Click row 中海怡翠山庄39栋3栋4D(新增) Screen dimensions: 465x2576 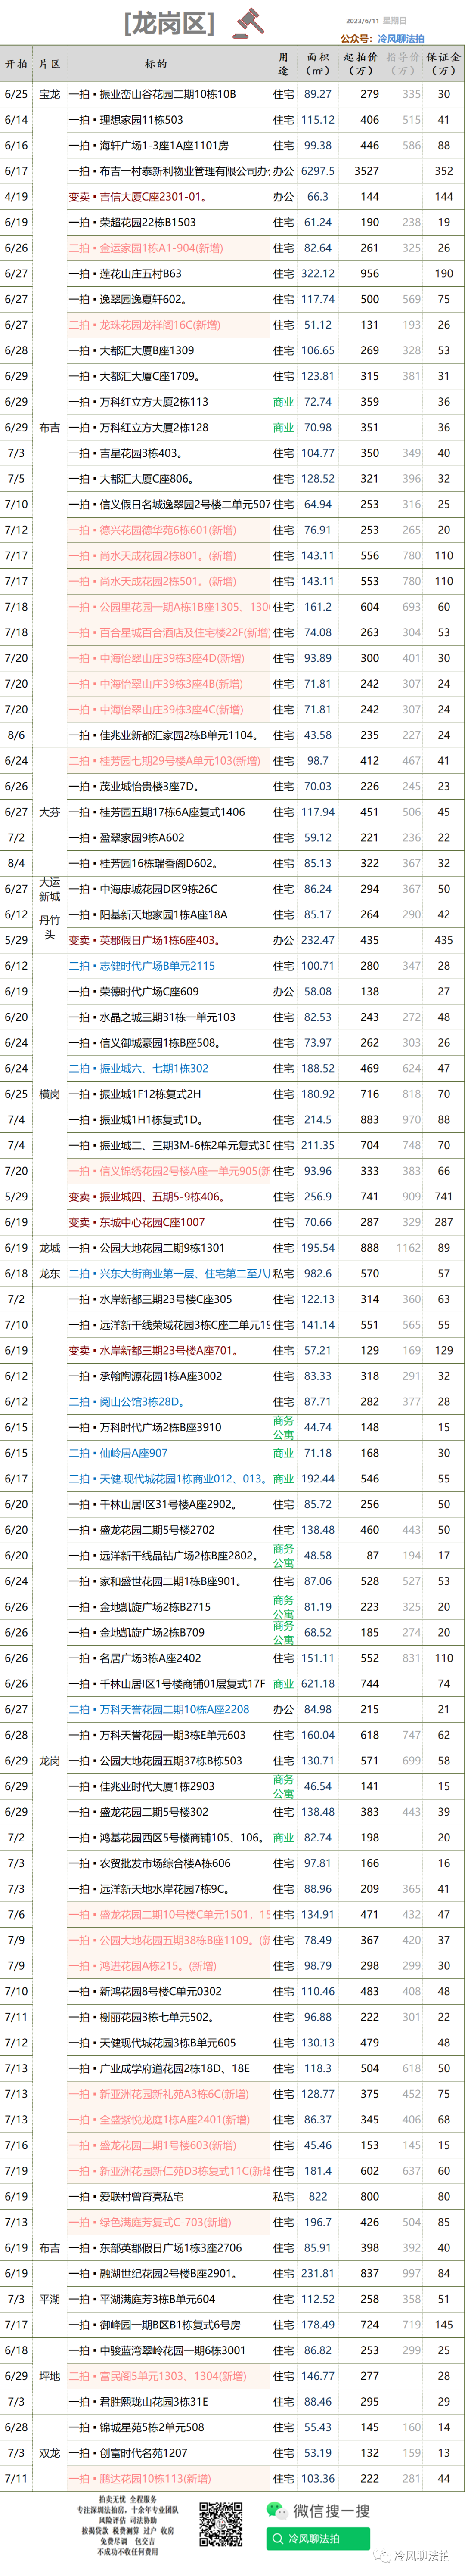tap(232, 658)
